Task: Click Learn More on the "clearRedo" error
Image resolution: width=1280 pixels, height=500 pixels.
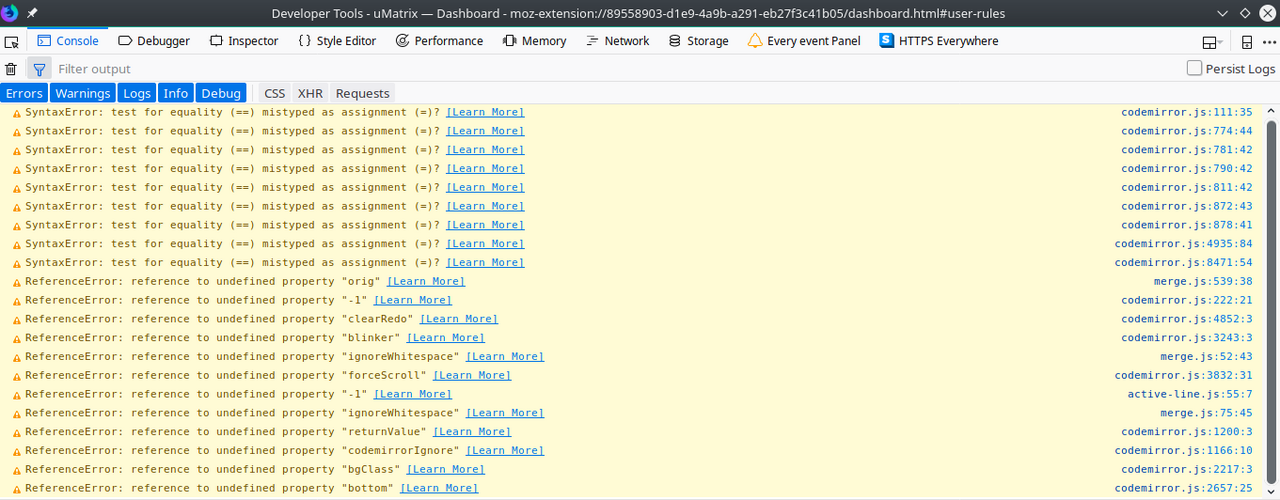Action: pyautogui.click(x=459, y=319)
